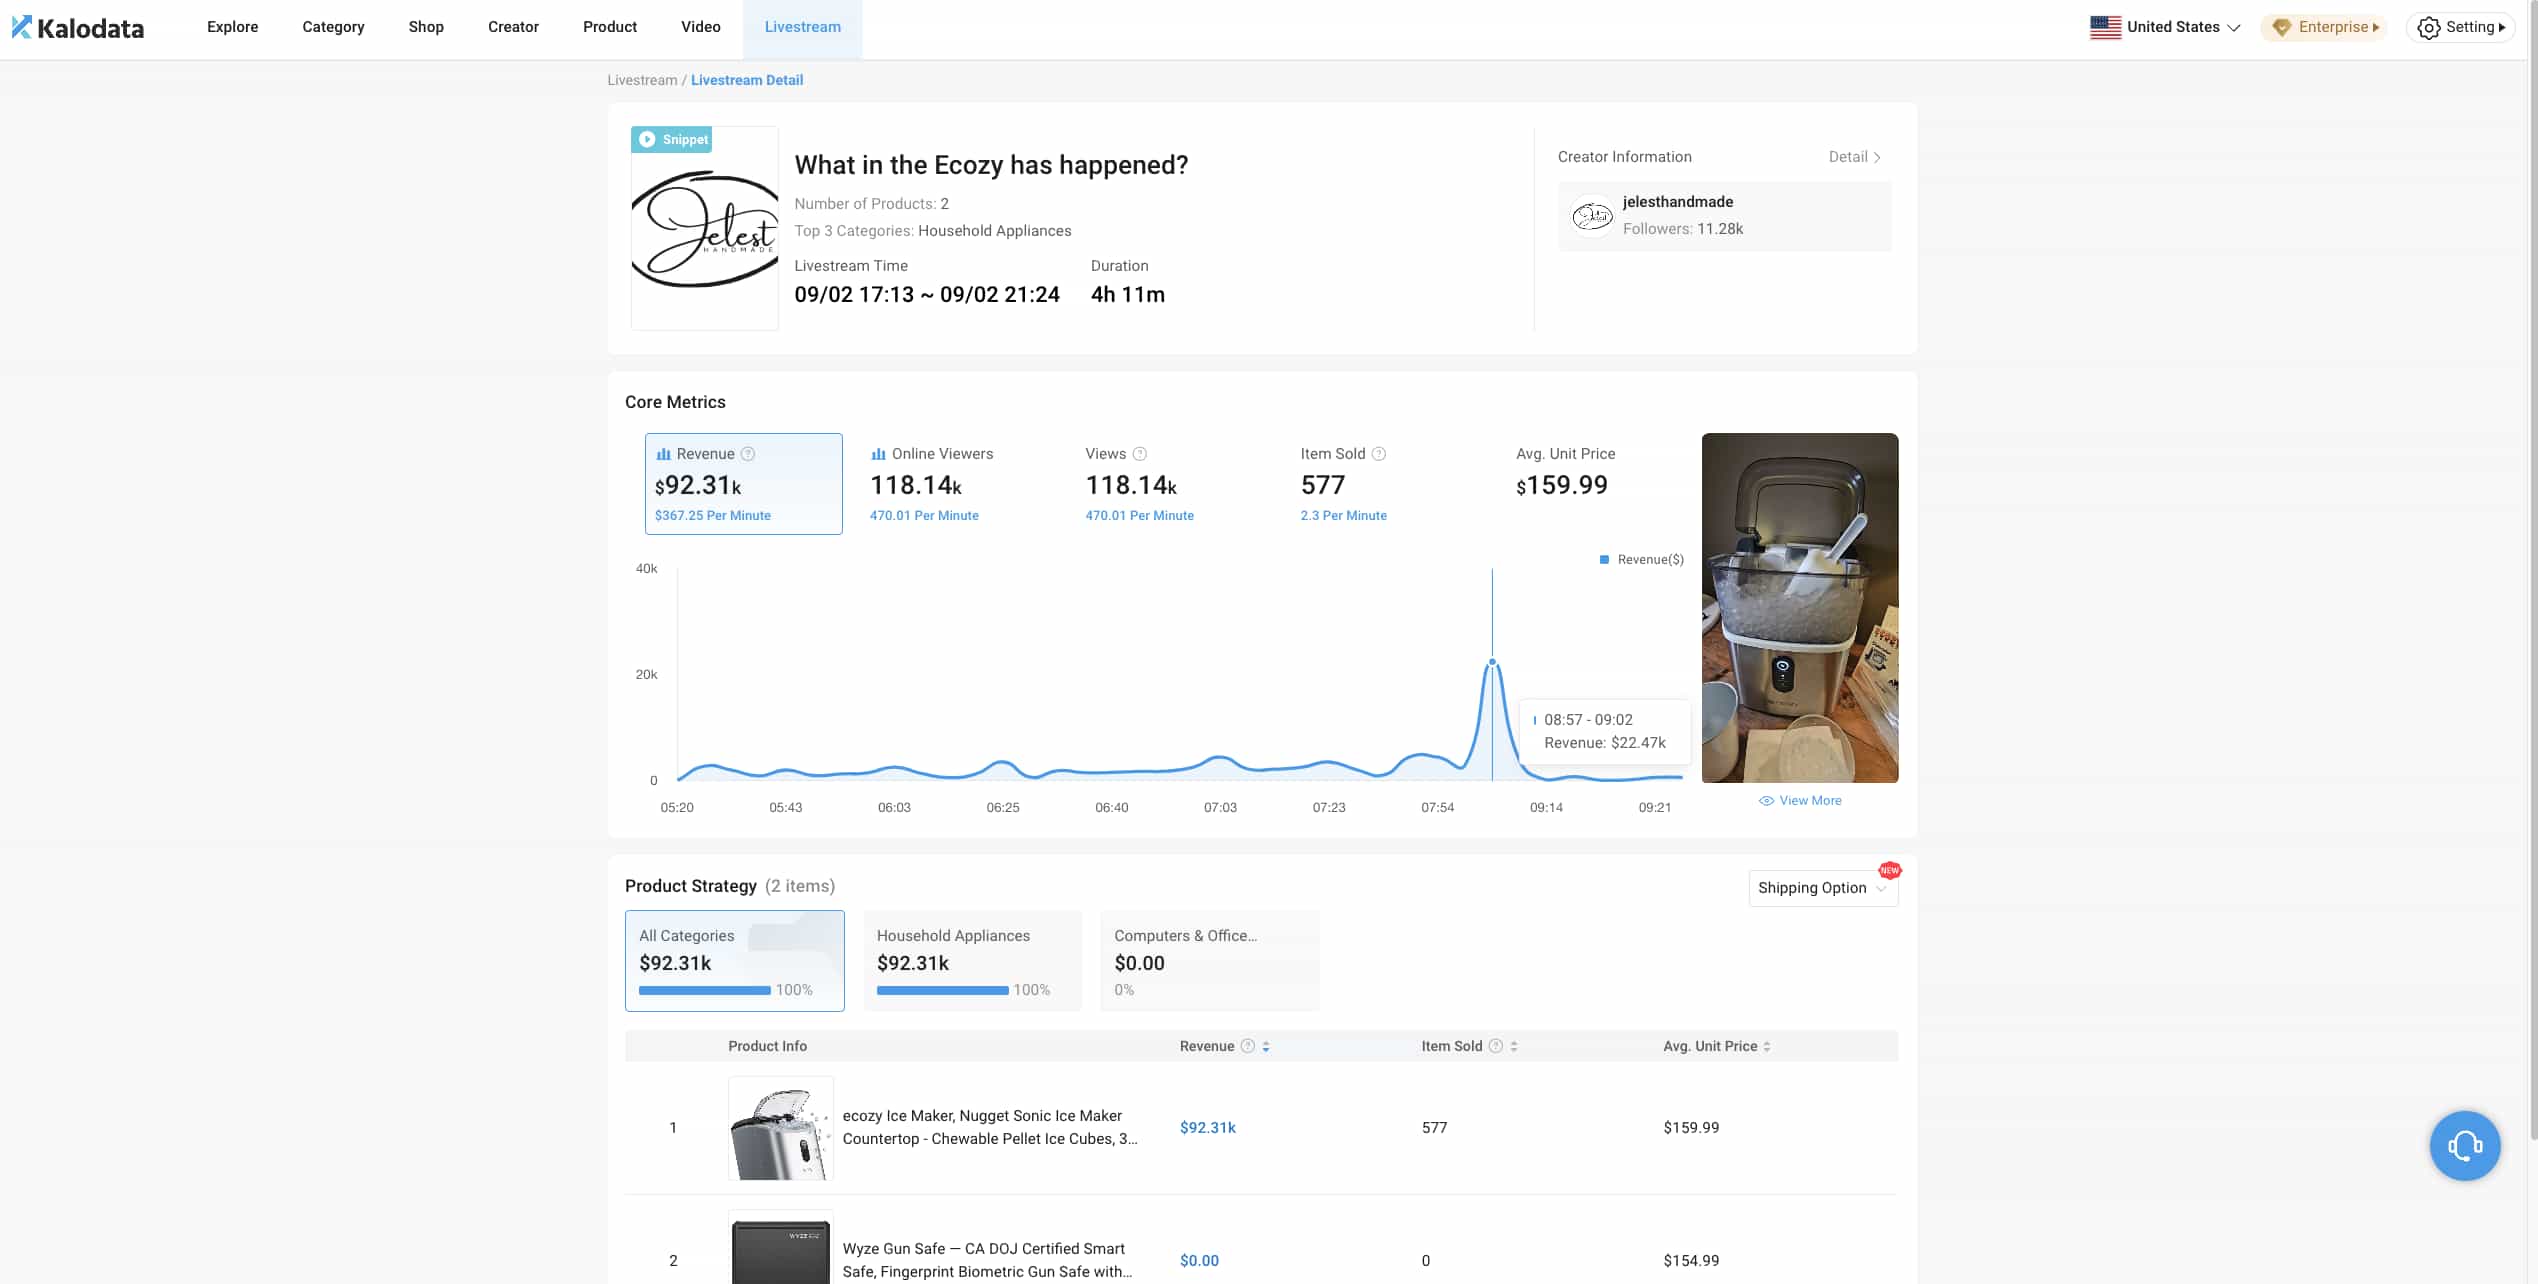Open the Creator tab in navigation

pyautogui.click(x=513, y=27)
